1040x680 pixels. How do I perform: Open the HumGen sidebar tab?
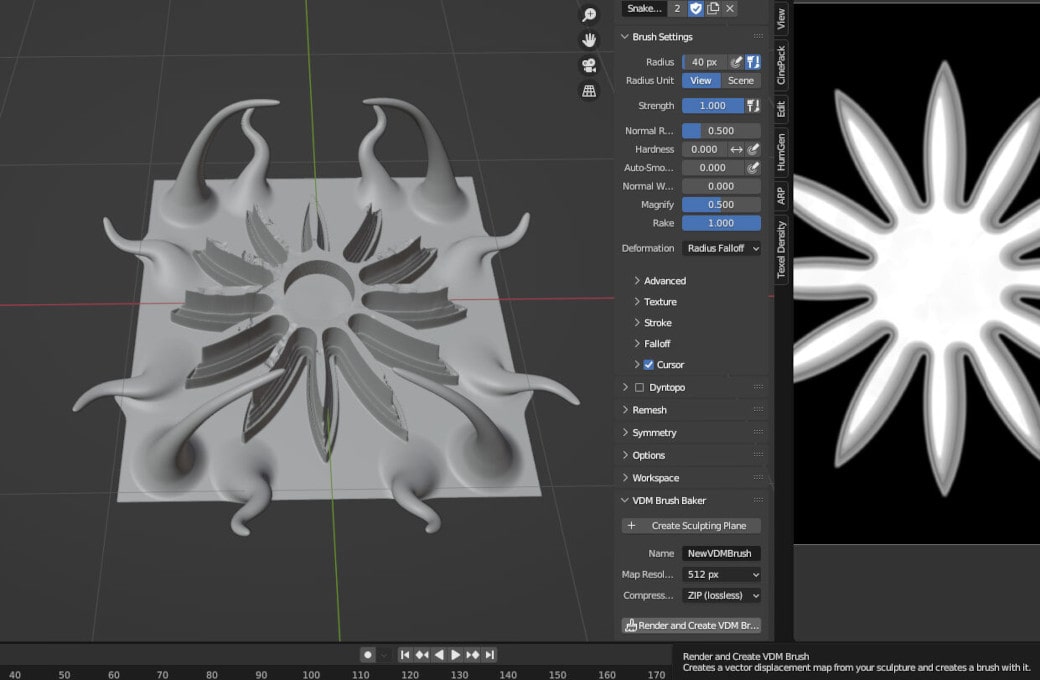(x=781, y=151)
